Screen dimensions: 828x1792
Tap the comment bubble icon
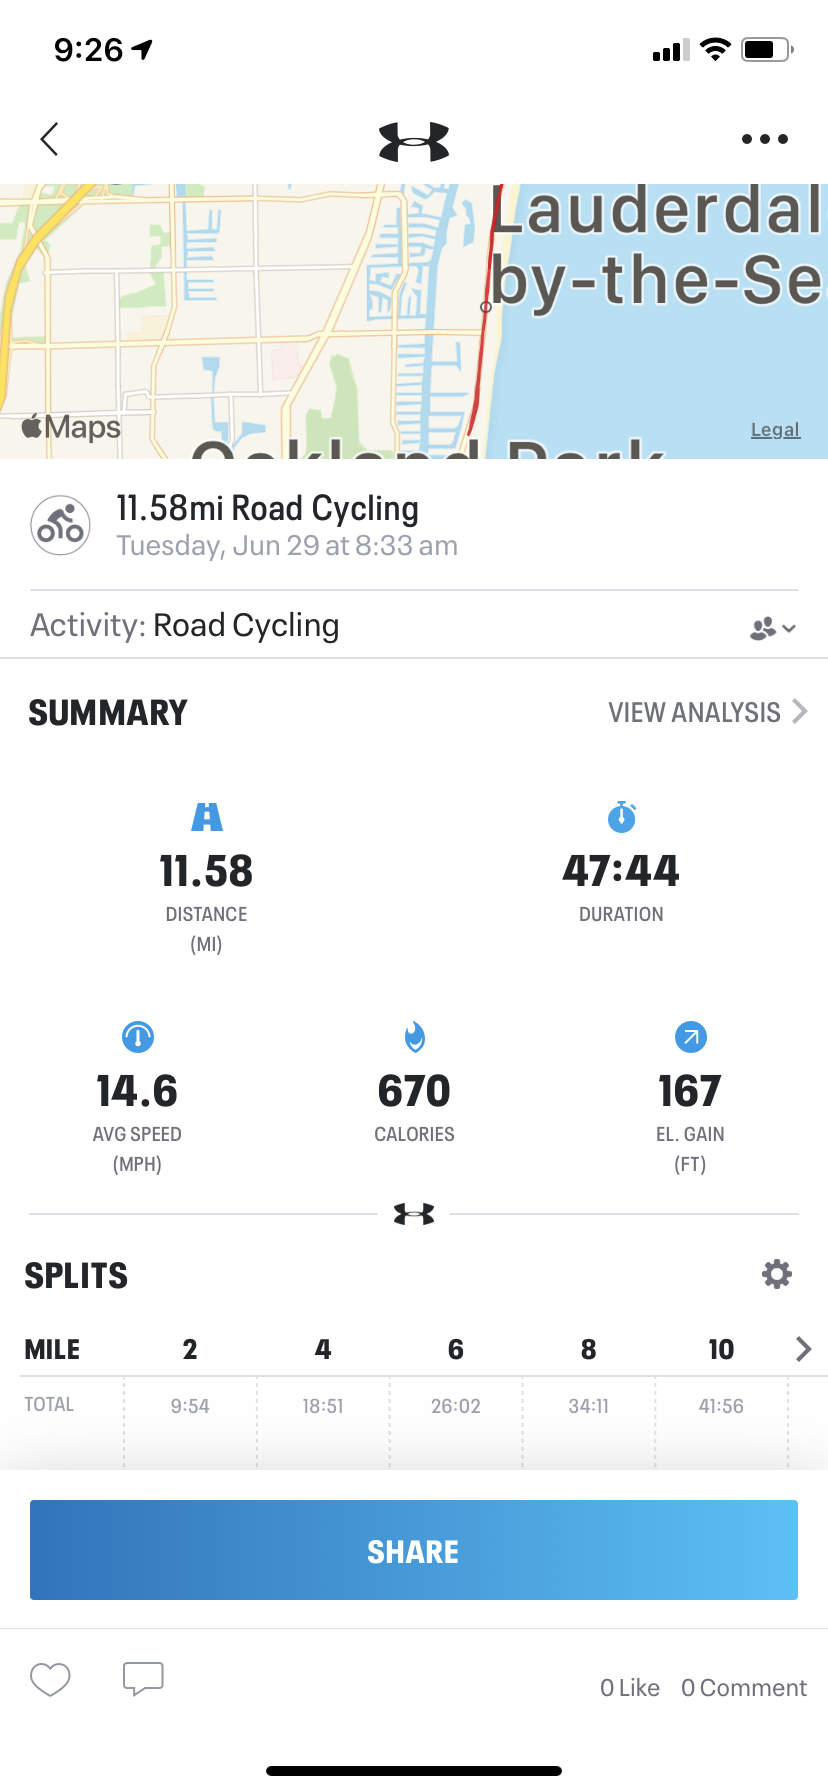143,1679
